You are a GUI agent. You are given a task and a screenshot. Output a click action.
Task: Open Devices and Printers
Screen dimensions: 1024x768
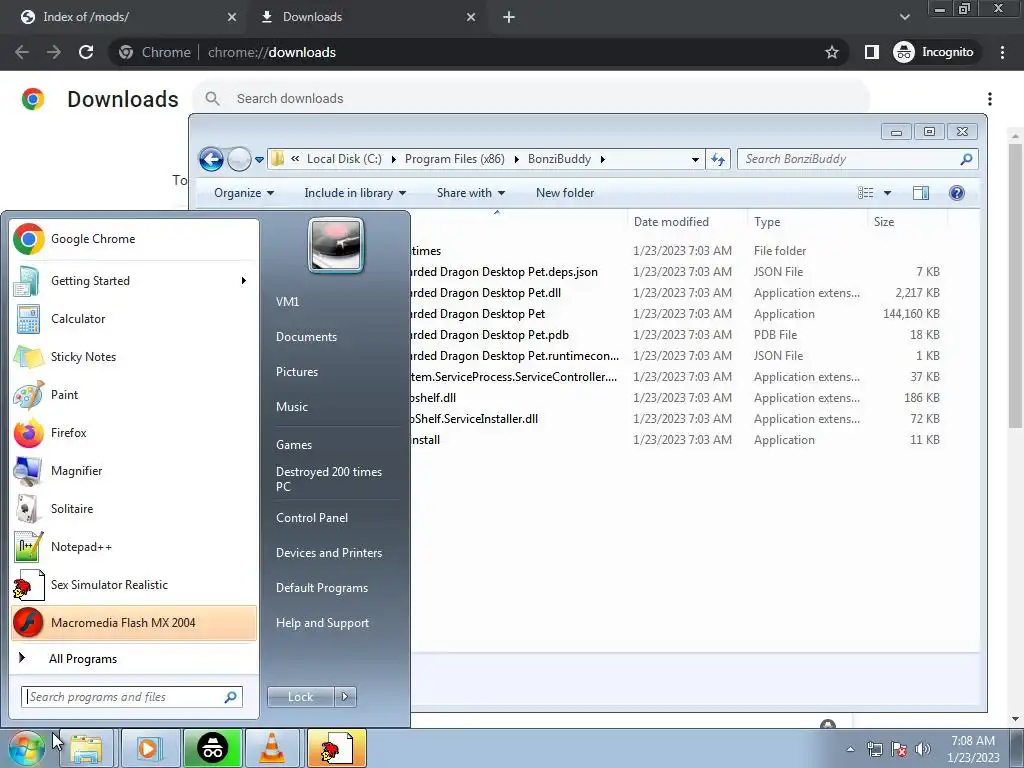coord(328,553)
